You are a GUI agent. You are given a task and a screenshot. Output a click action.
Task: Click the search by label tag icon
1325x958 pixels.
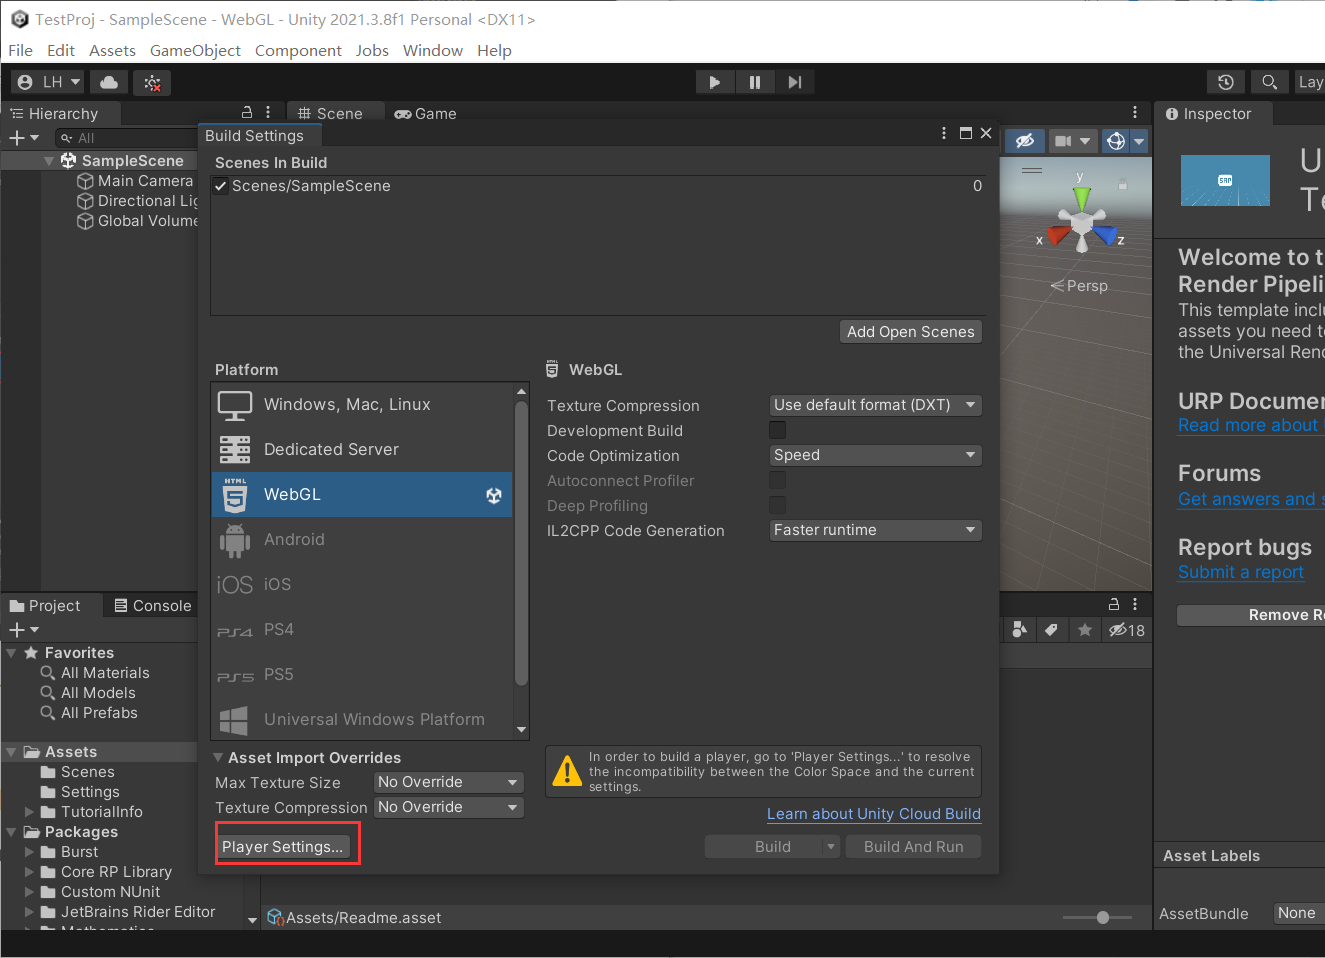(x=1051, y=630)
